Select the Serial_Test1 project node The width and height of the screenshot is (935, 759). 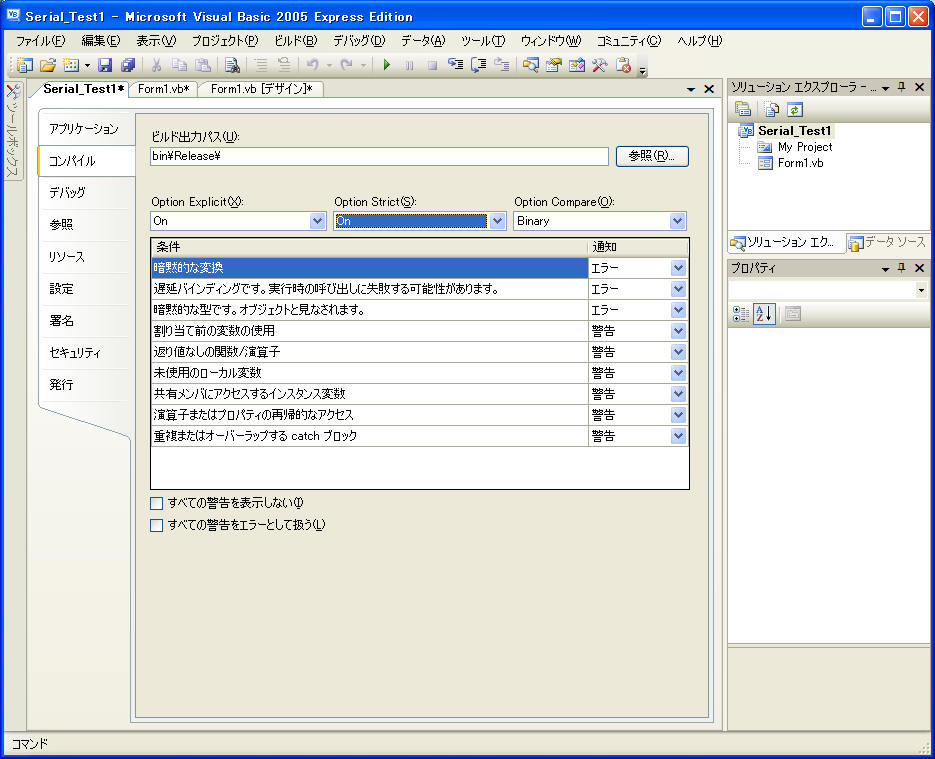click(x=794, y=131)
